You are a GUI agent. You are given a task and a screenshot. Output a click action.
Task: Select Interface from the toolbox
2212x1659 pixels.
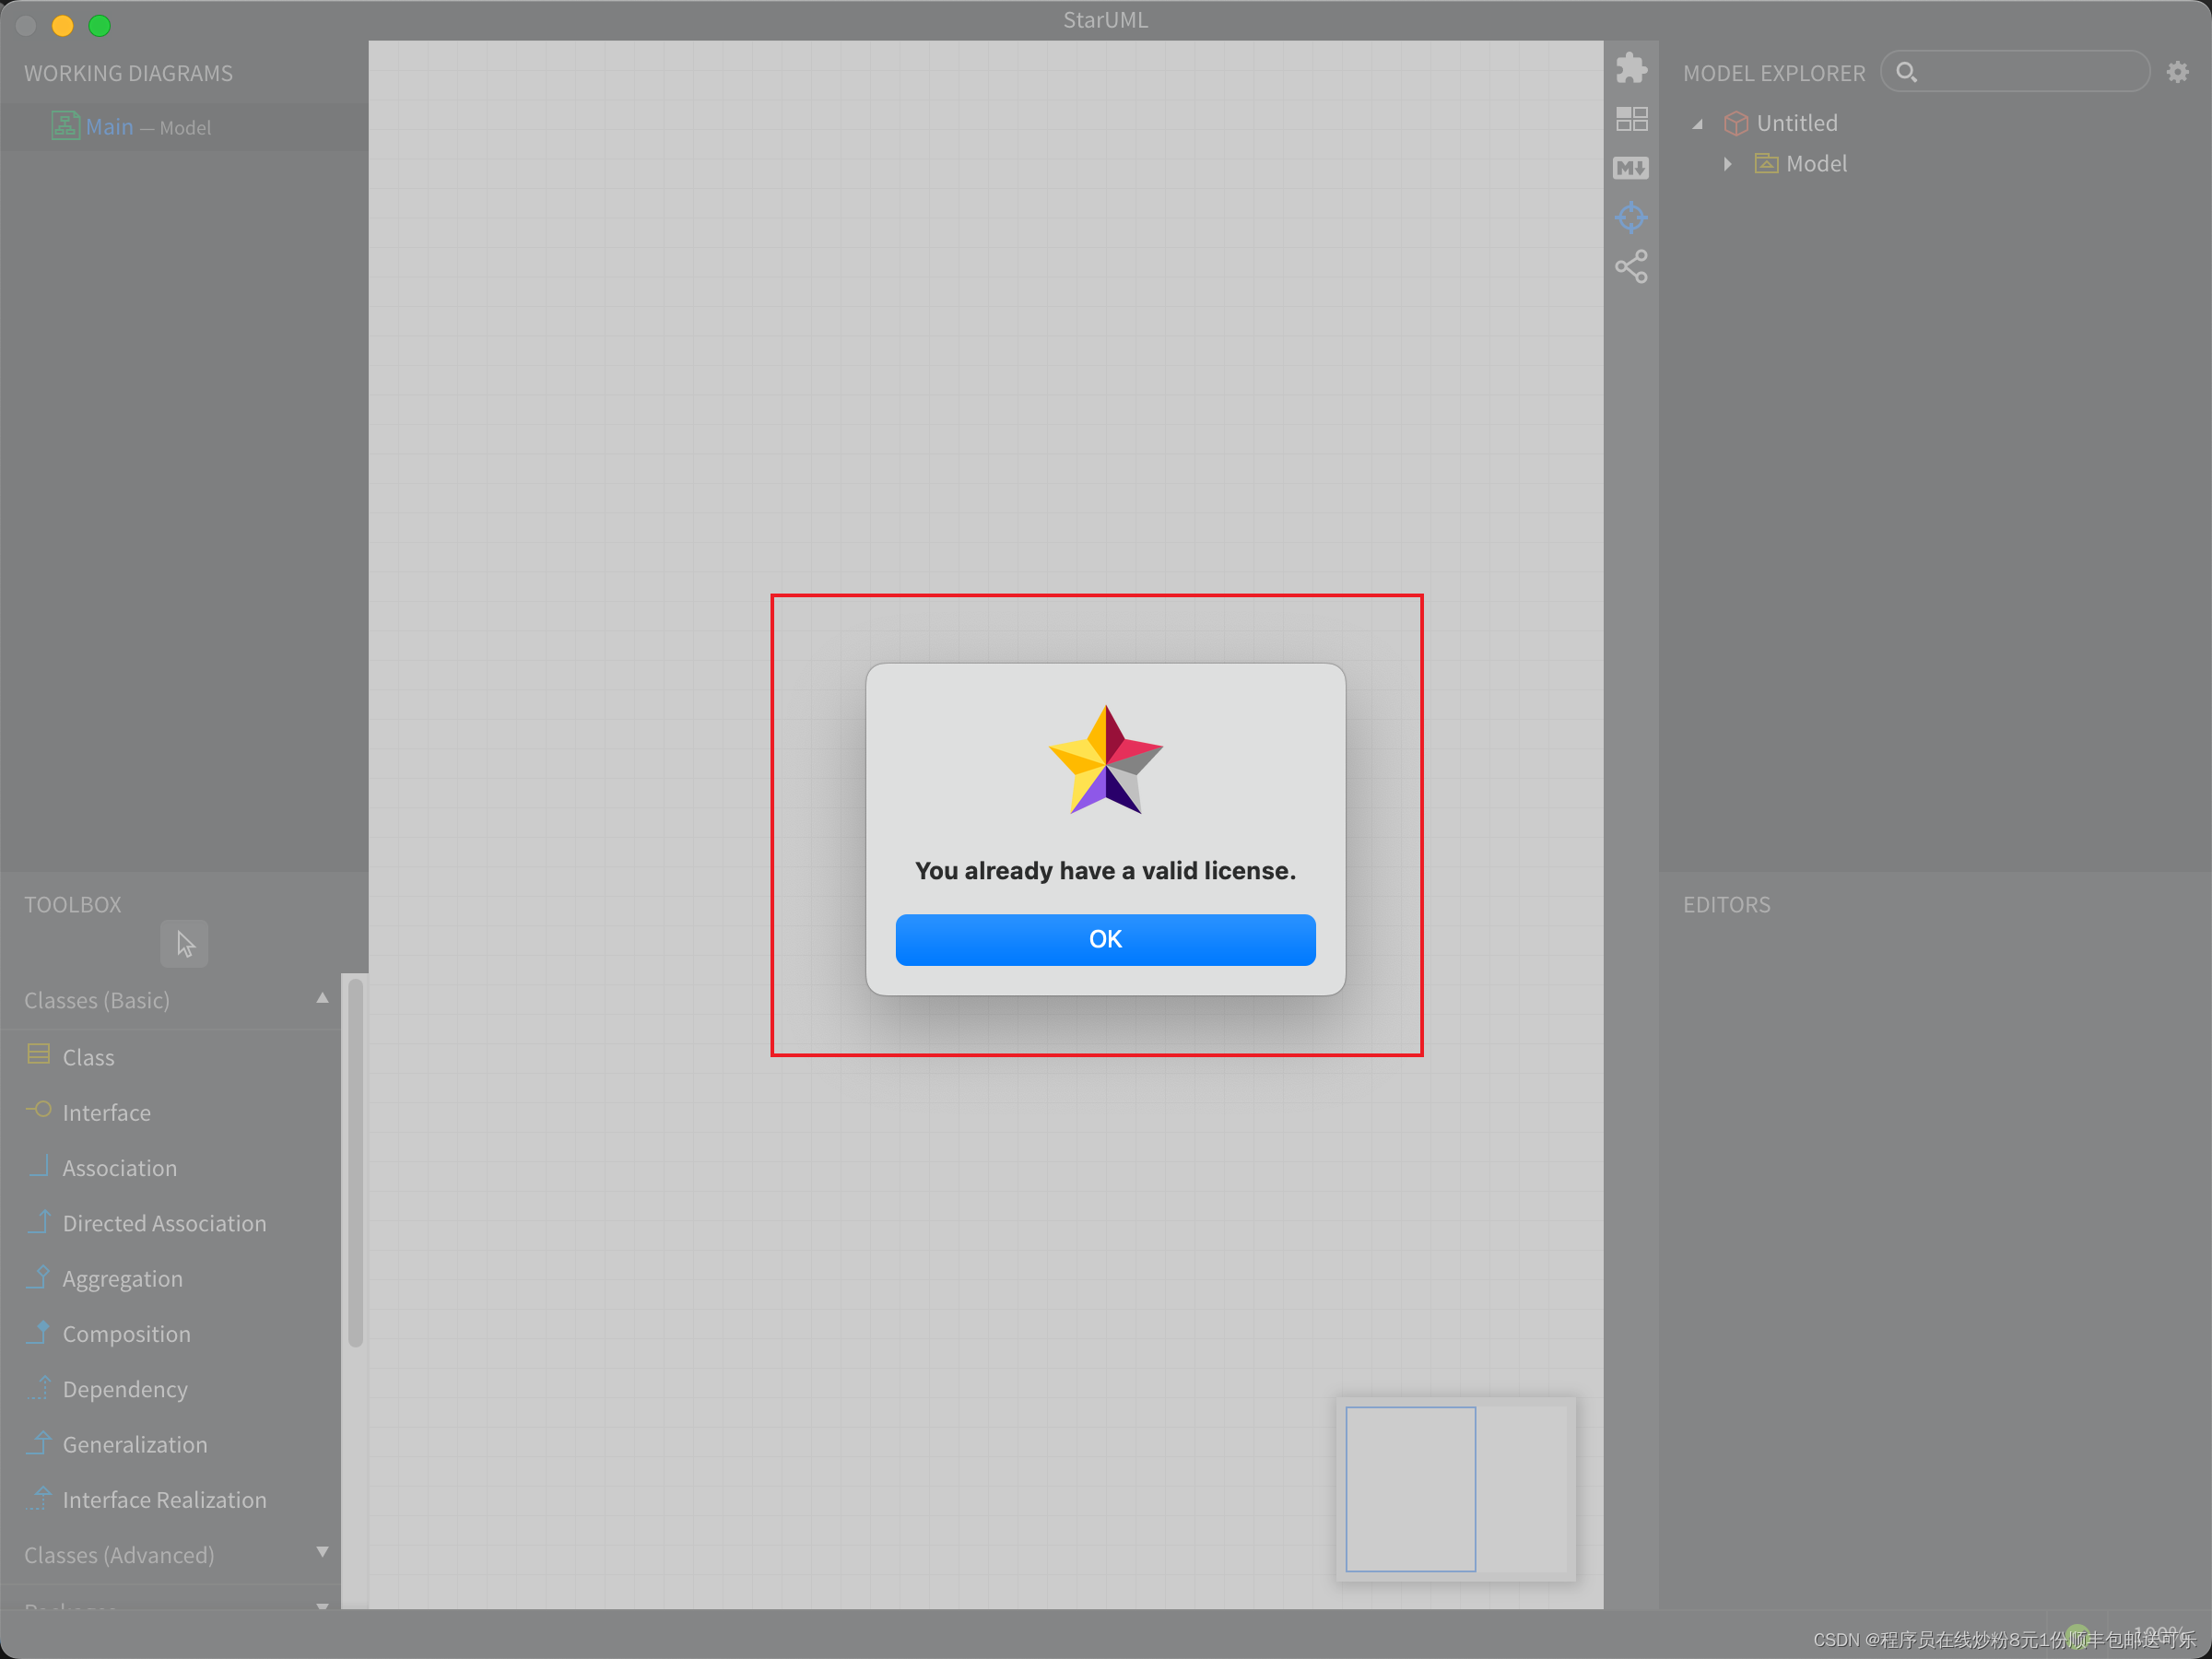104,1112
